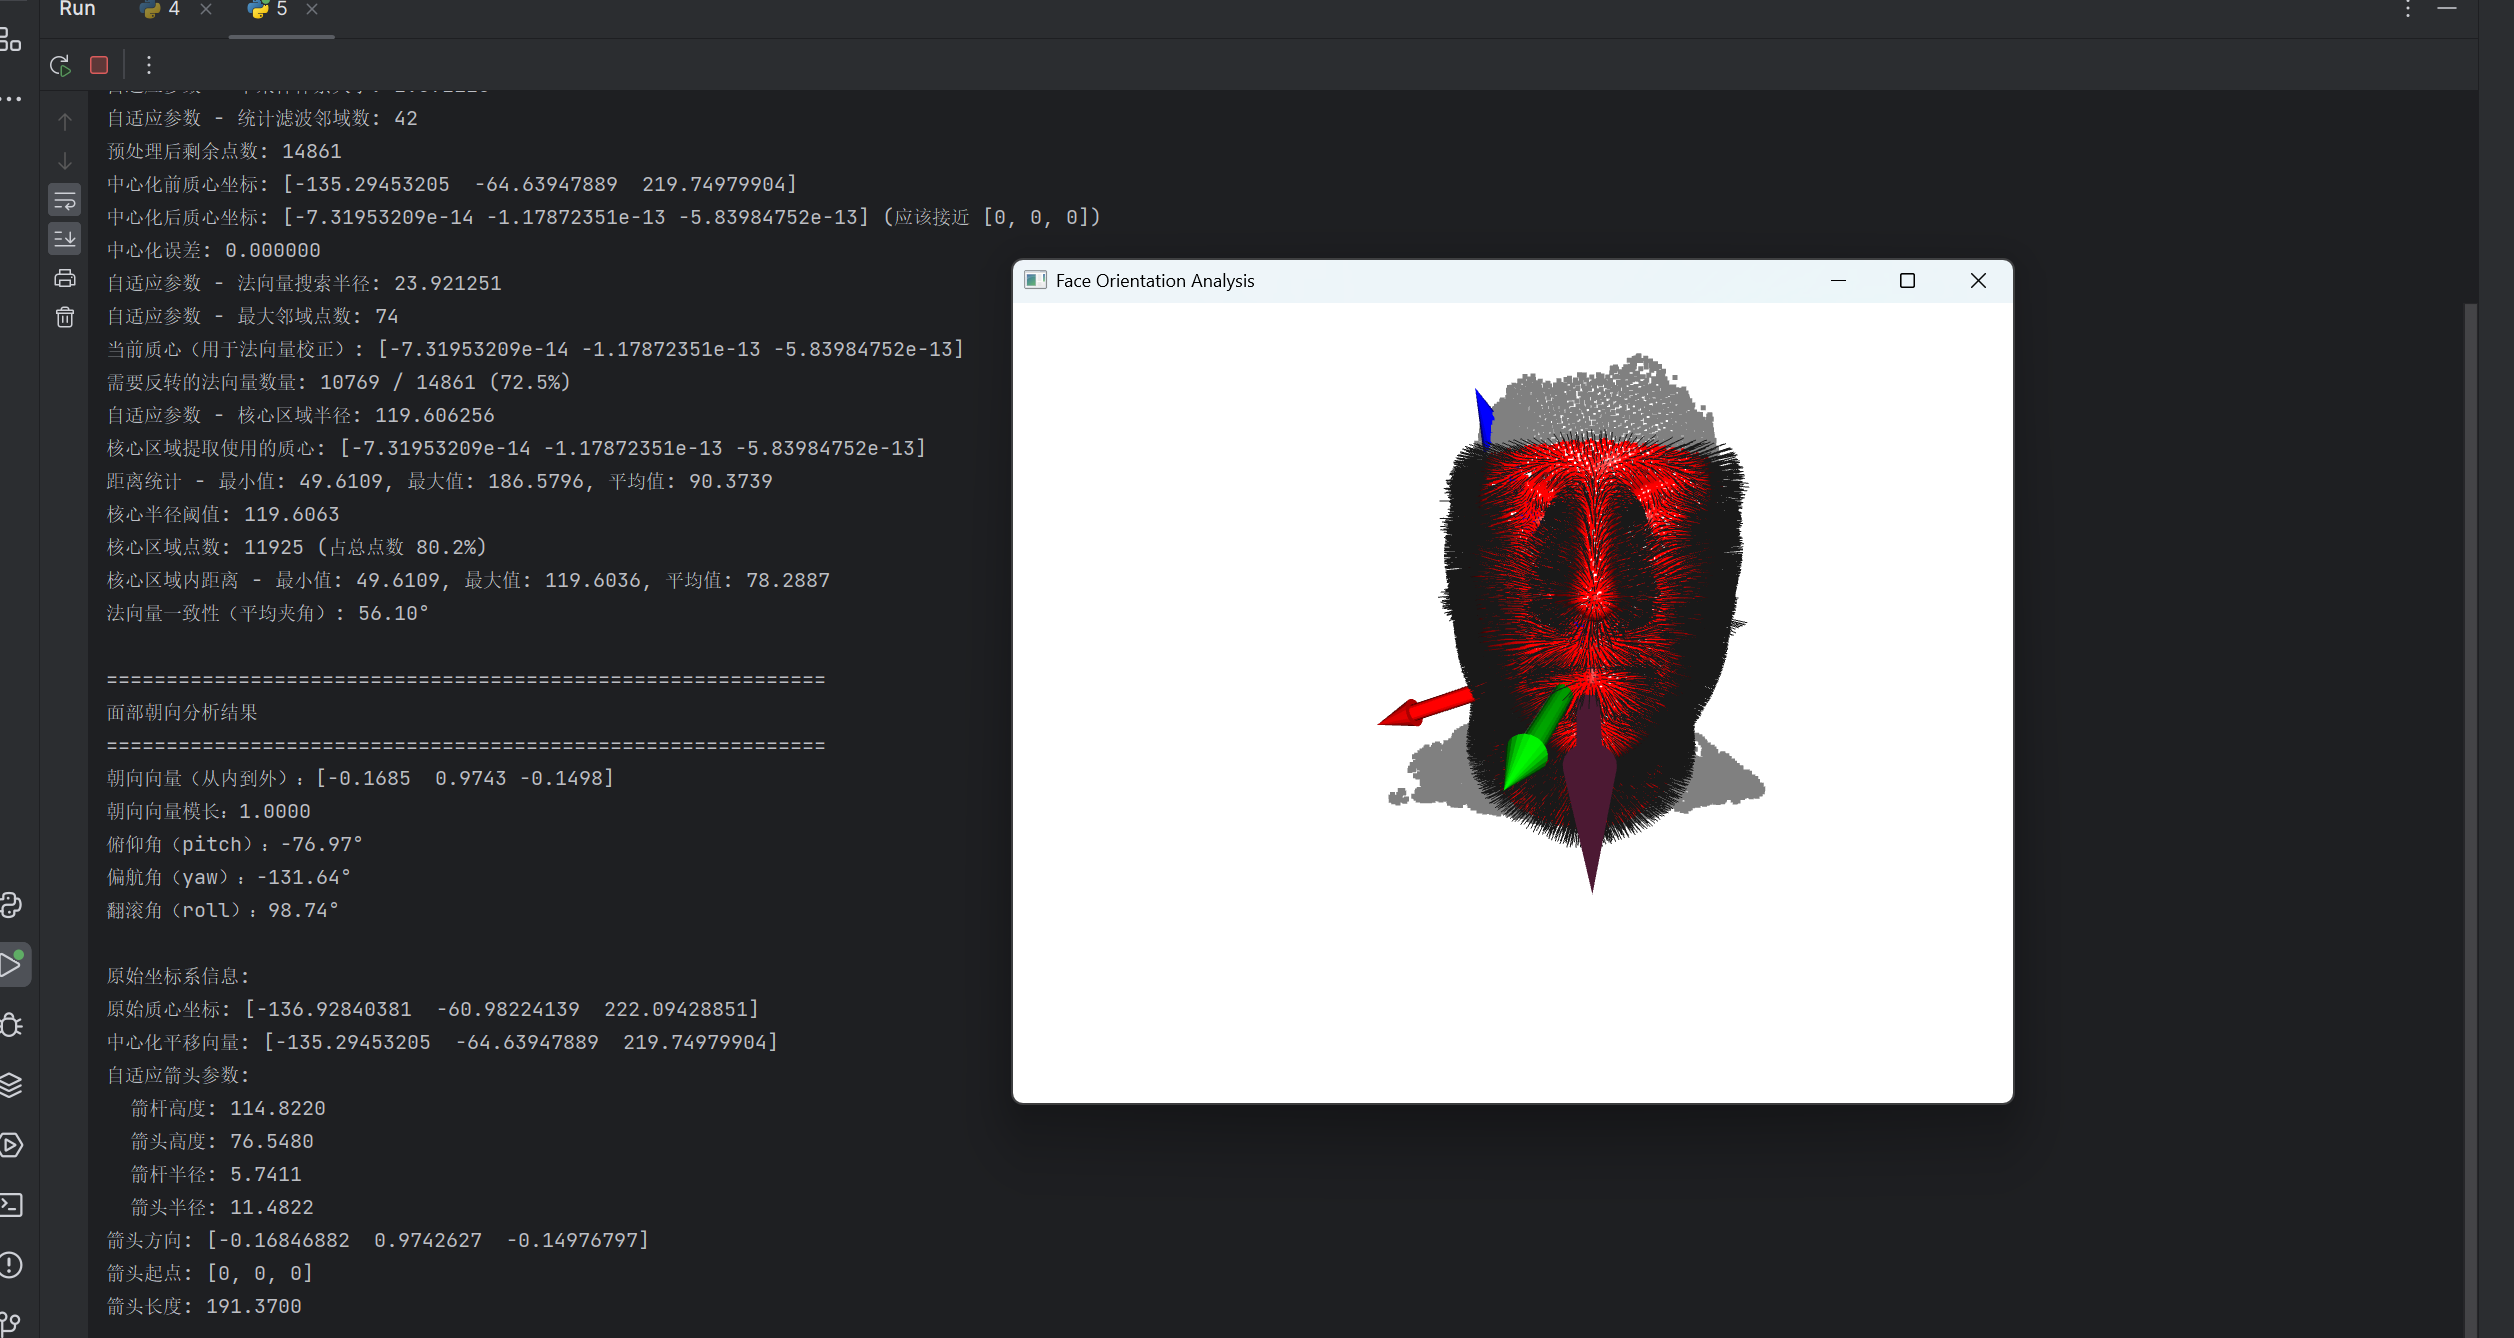Open the Services tool window
The width and height of the screenshot is (2514, 1338).
coord(11,1145)
